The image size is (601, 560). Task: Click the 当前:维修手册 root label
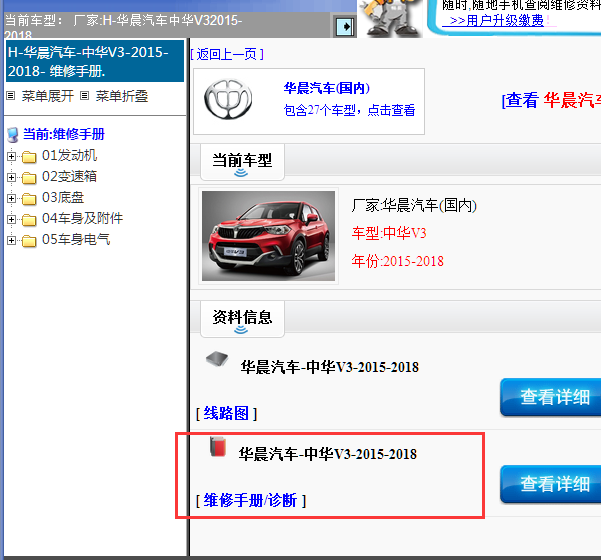(64, 135)
